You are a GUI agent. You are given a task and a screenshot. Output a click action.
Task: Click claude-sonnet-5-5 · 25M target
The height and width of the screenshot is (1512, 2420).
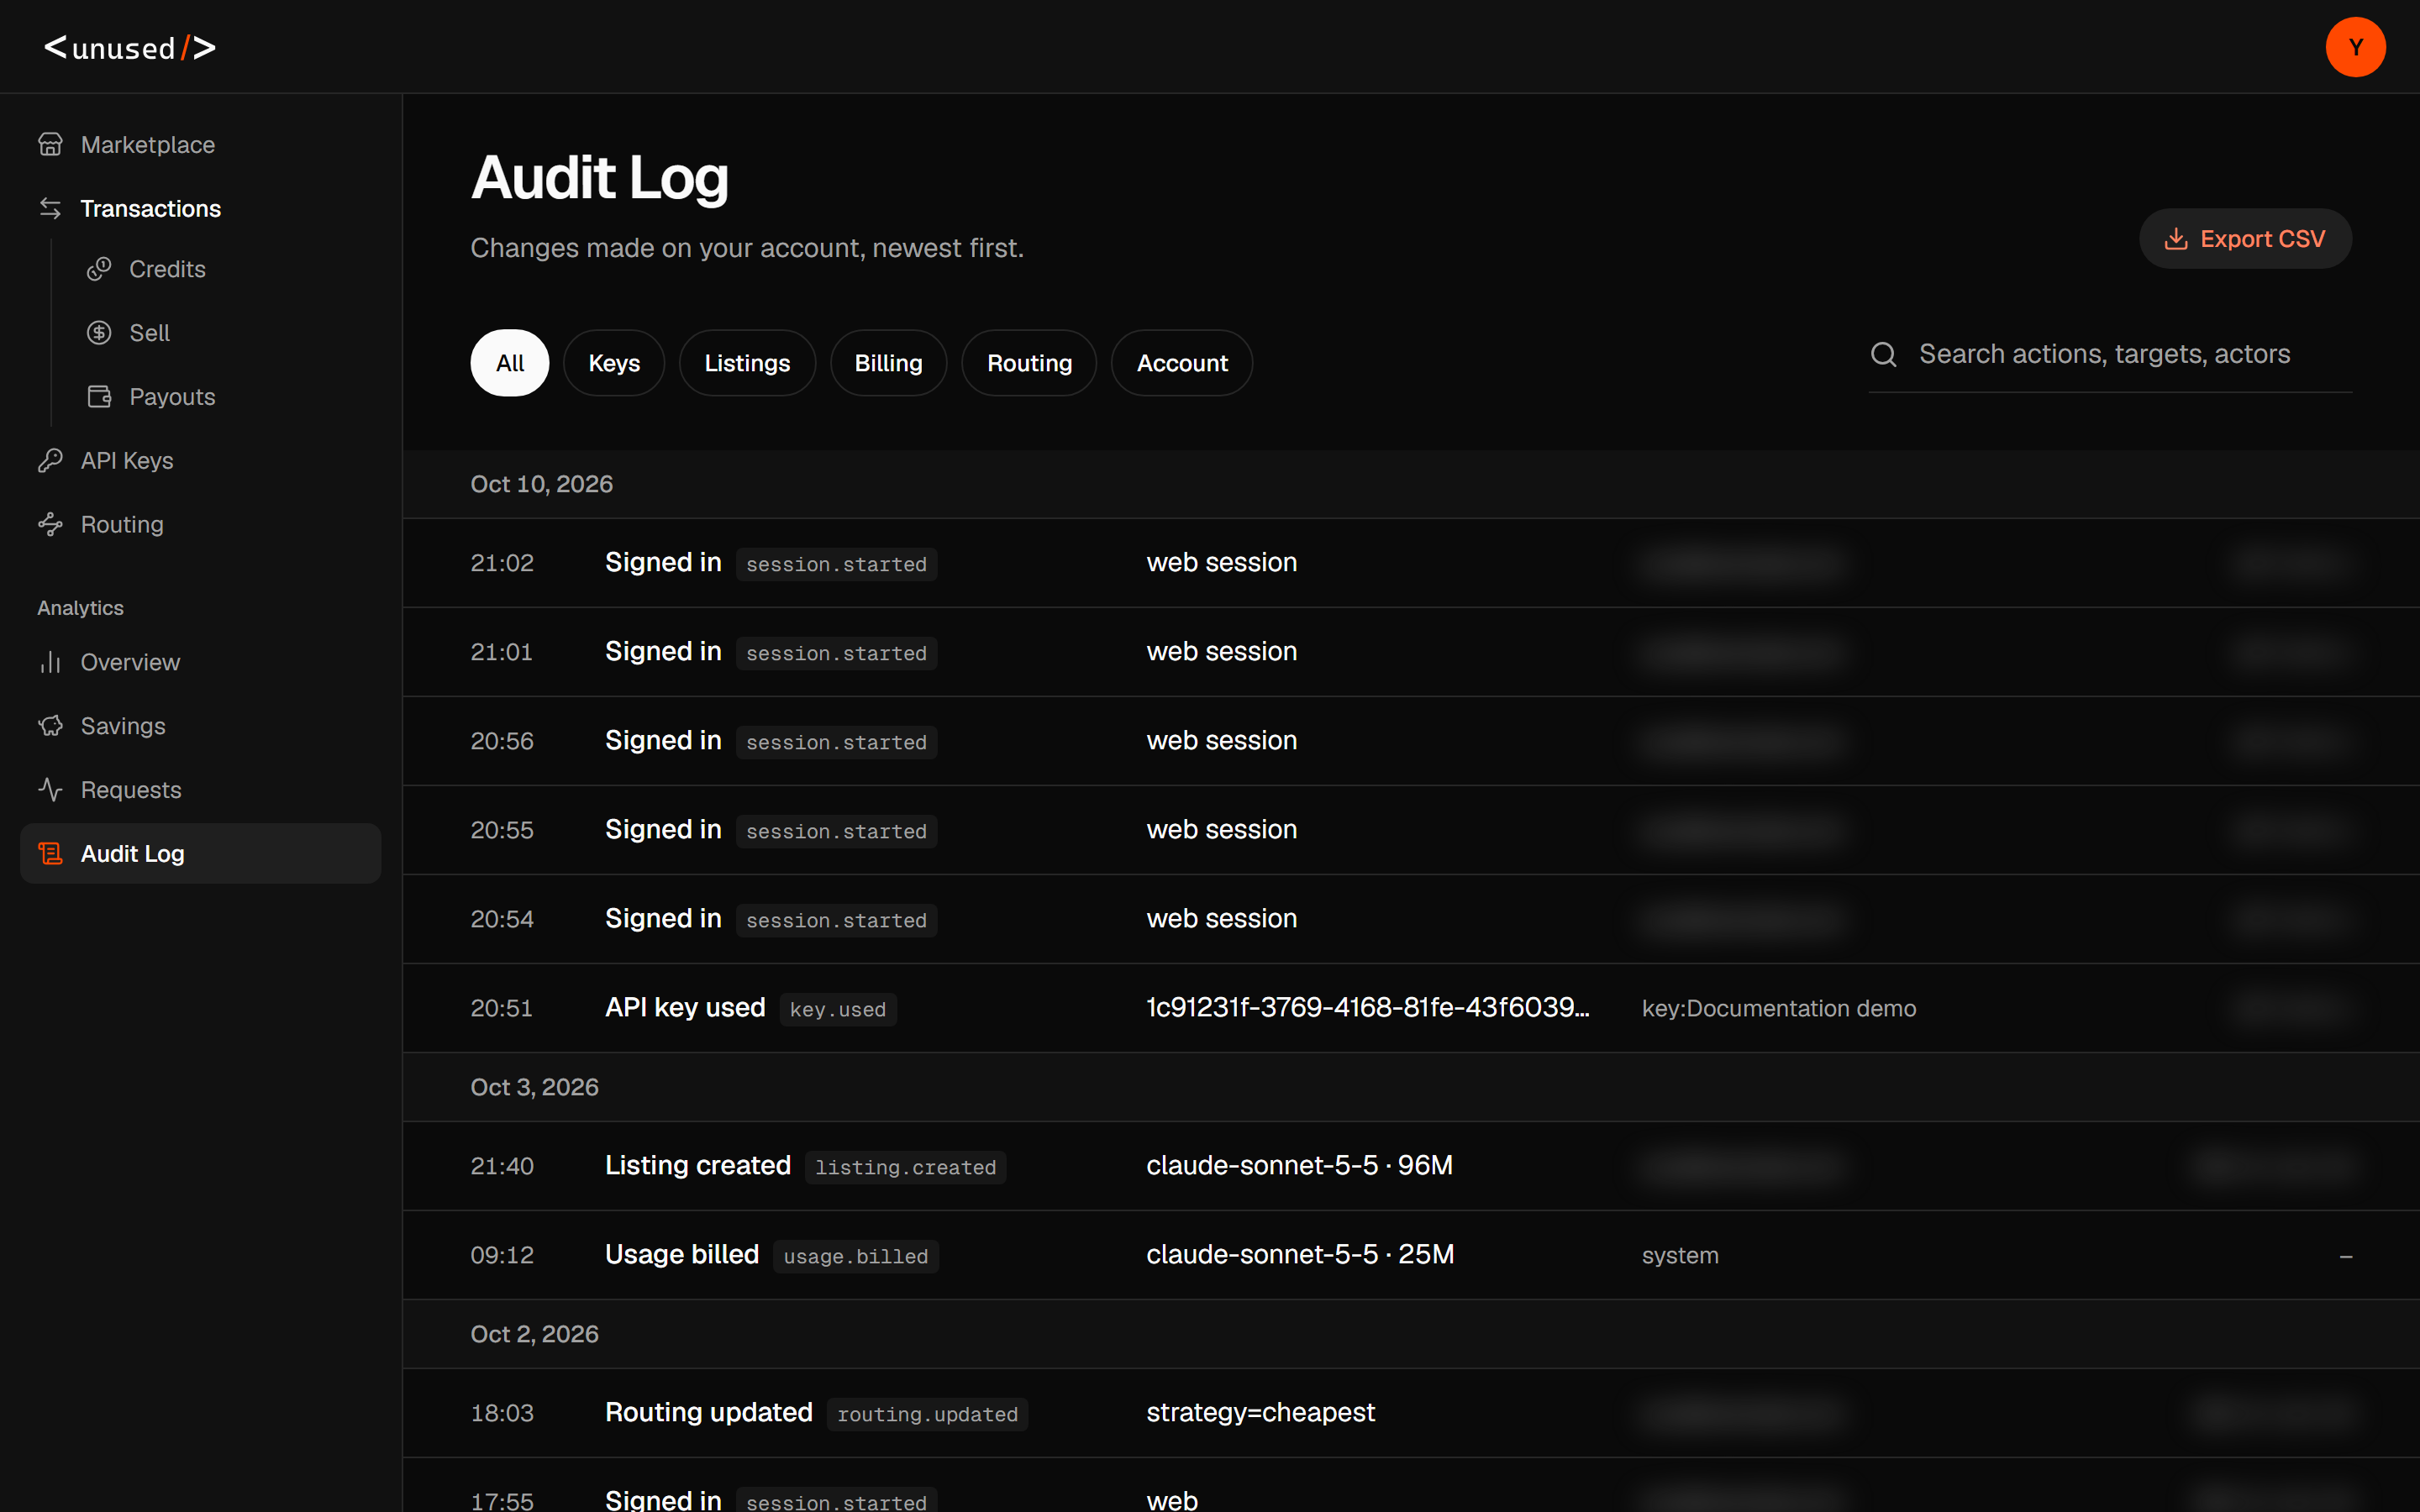pyautogui.click(x=1300, y=1255)
